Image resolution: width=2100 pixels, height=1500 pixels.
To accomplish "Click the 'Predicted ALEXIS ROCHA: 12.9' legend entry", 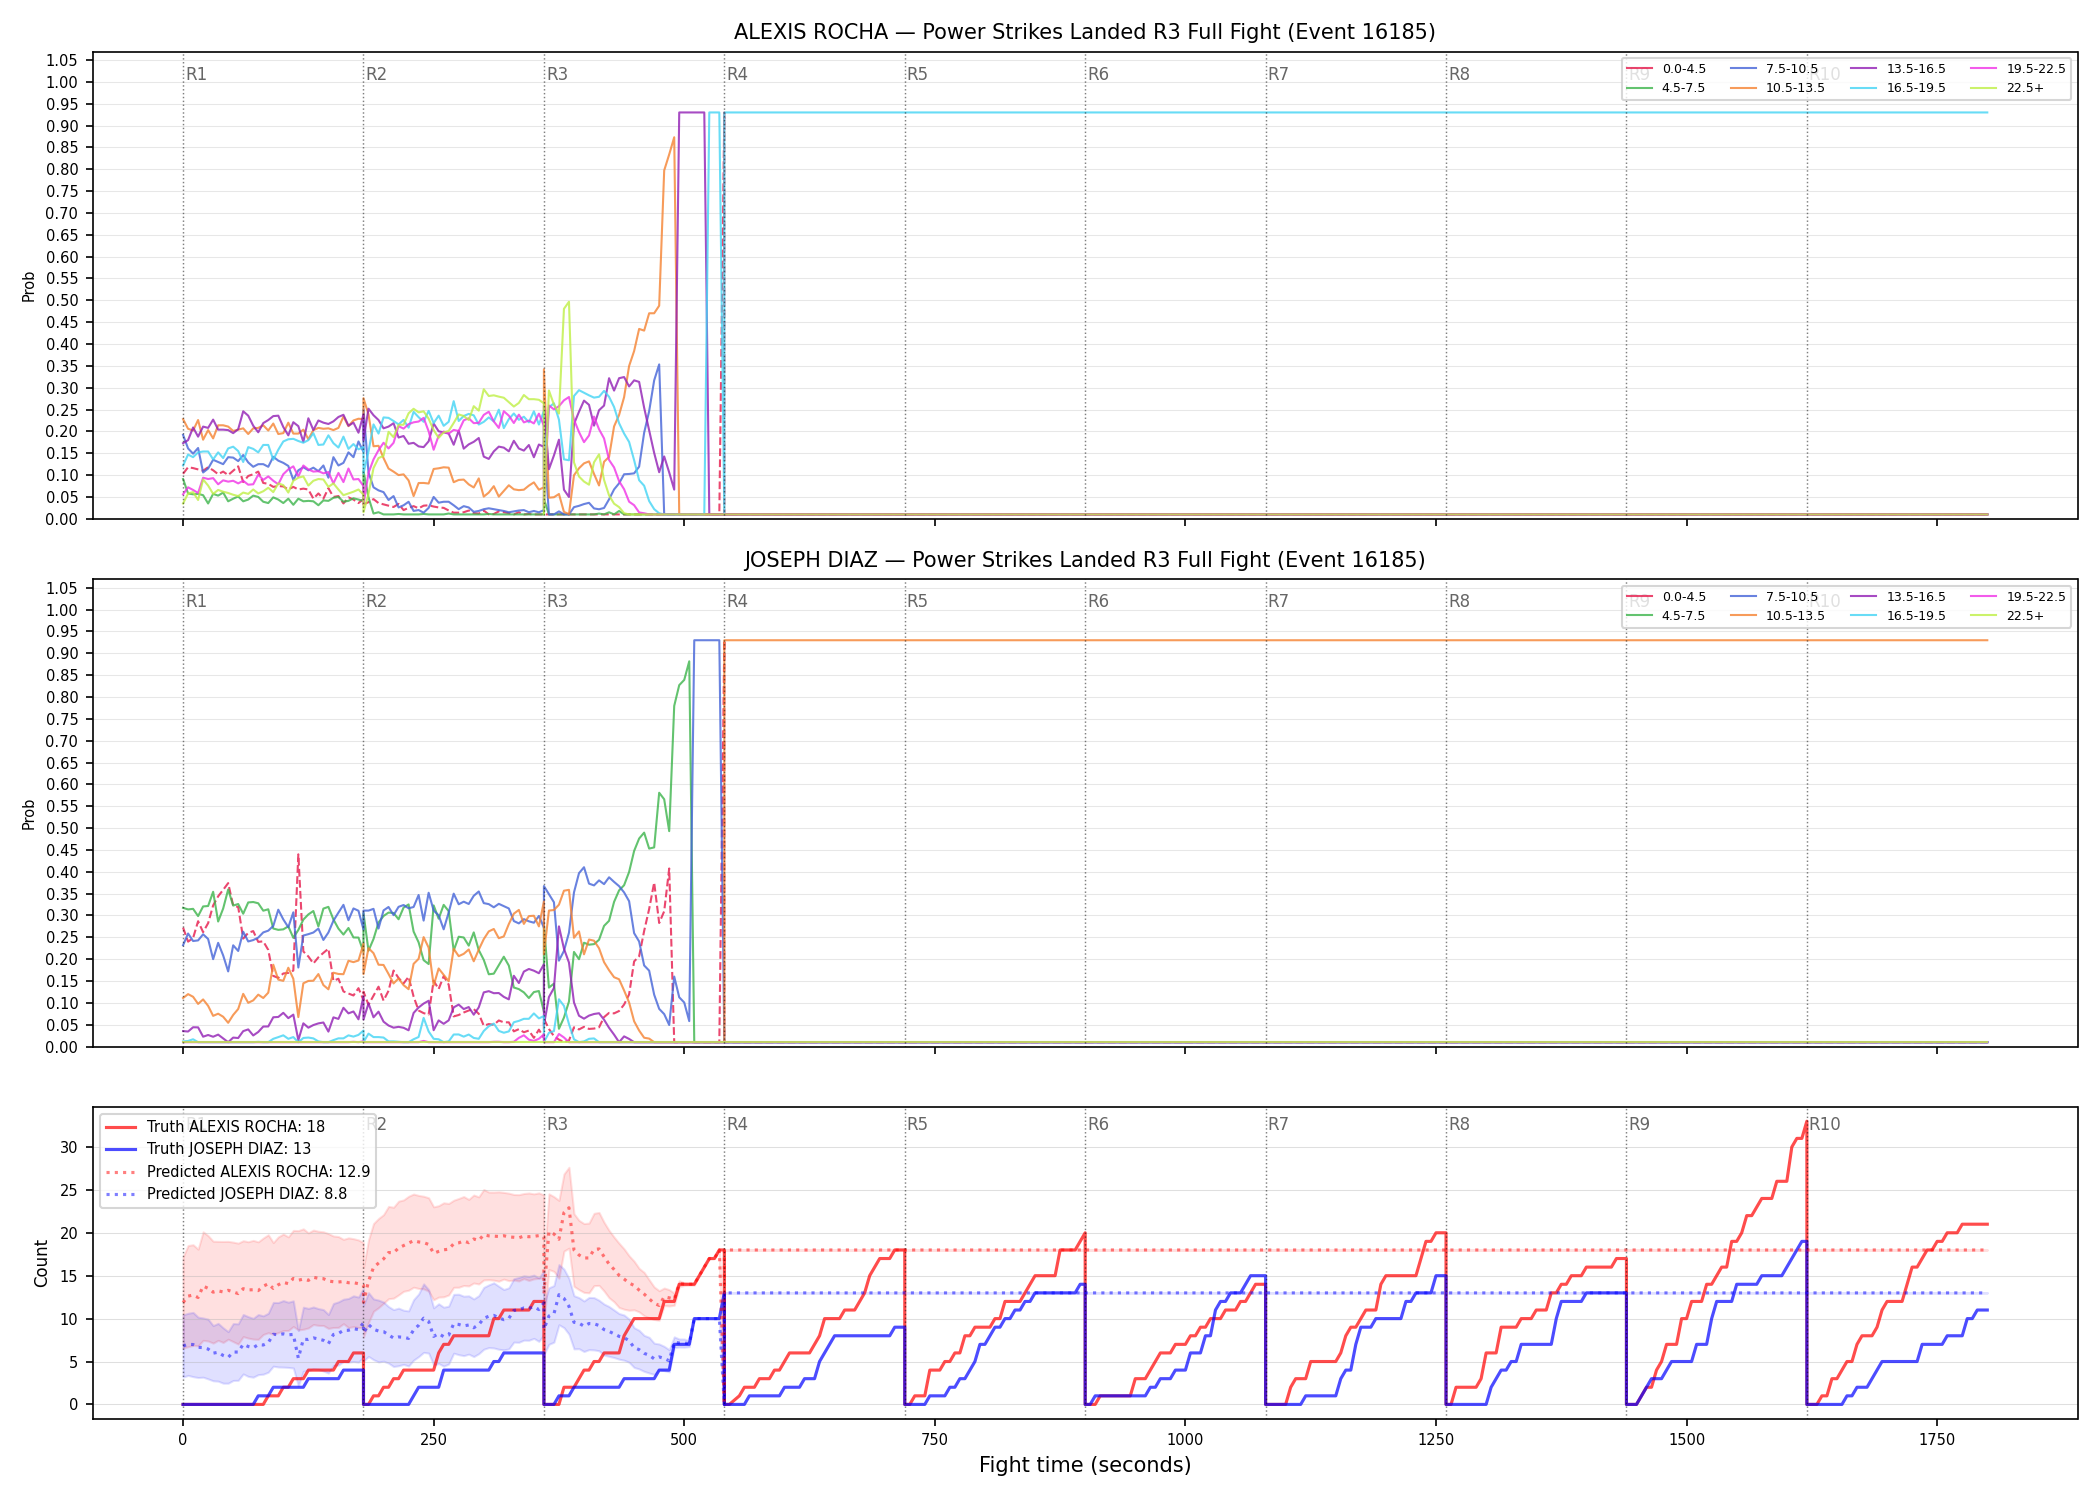I will (238, 1172).
